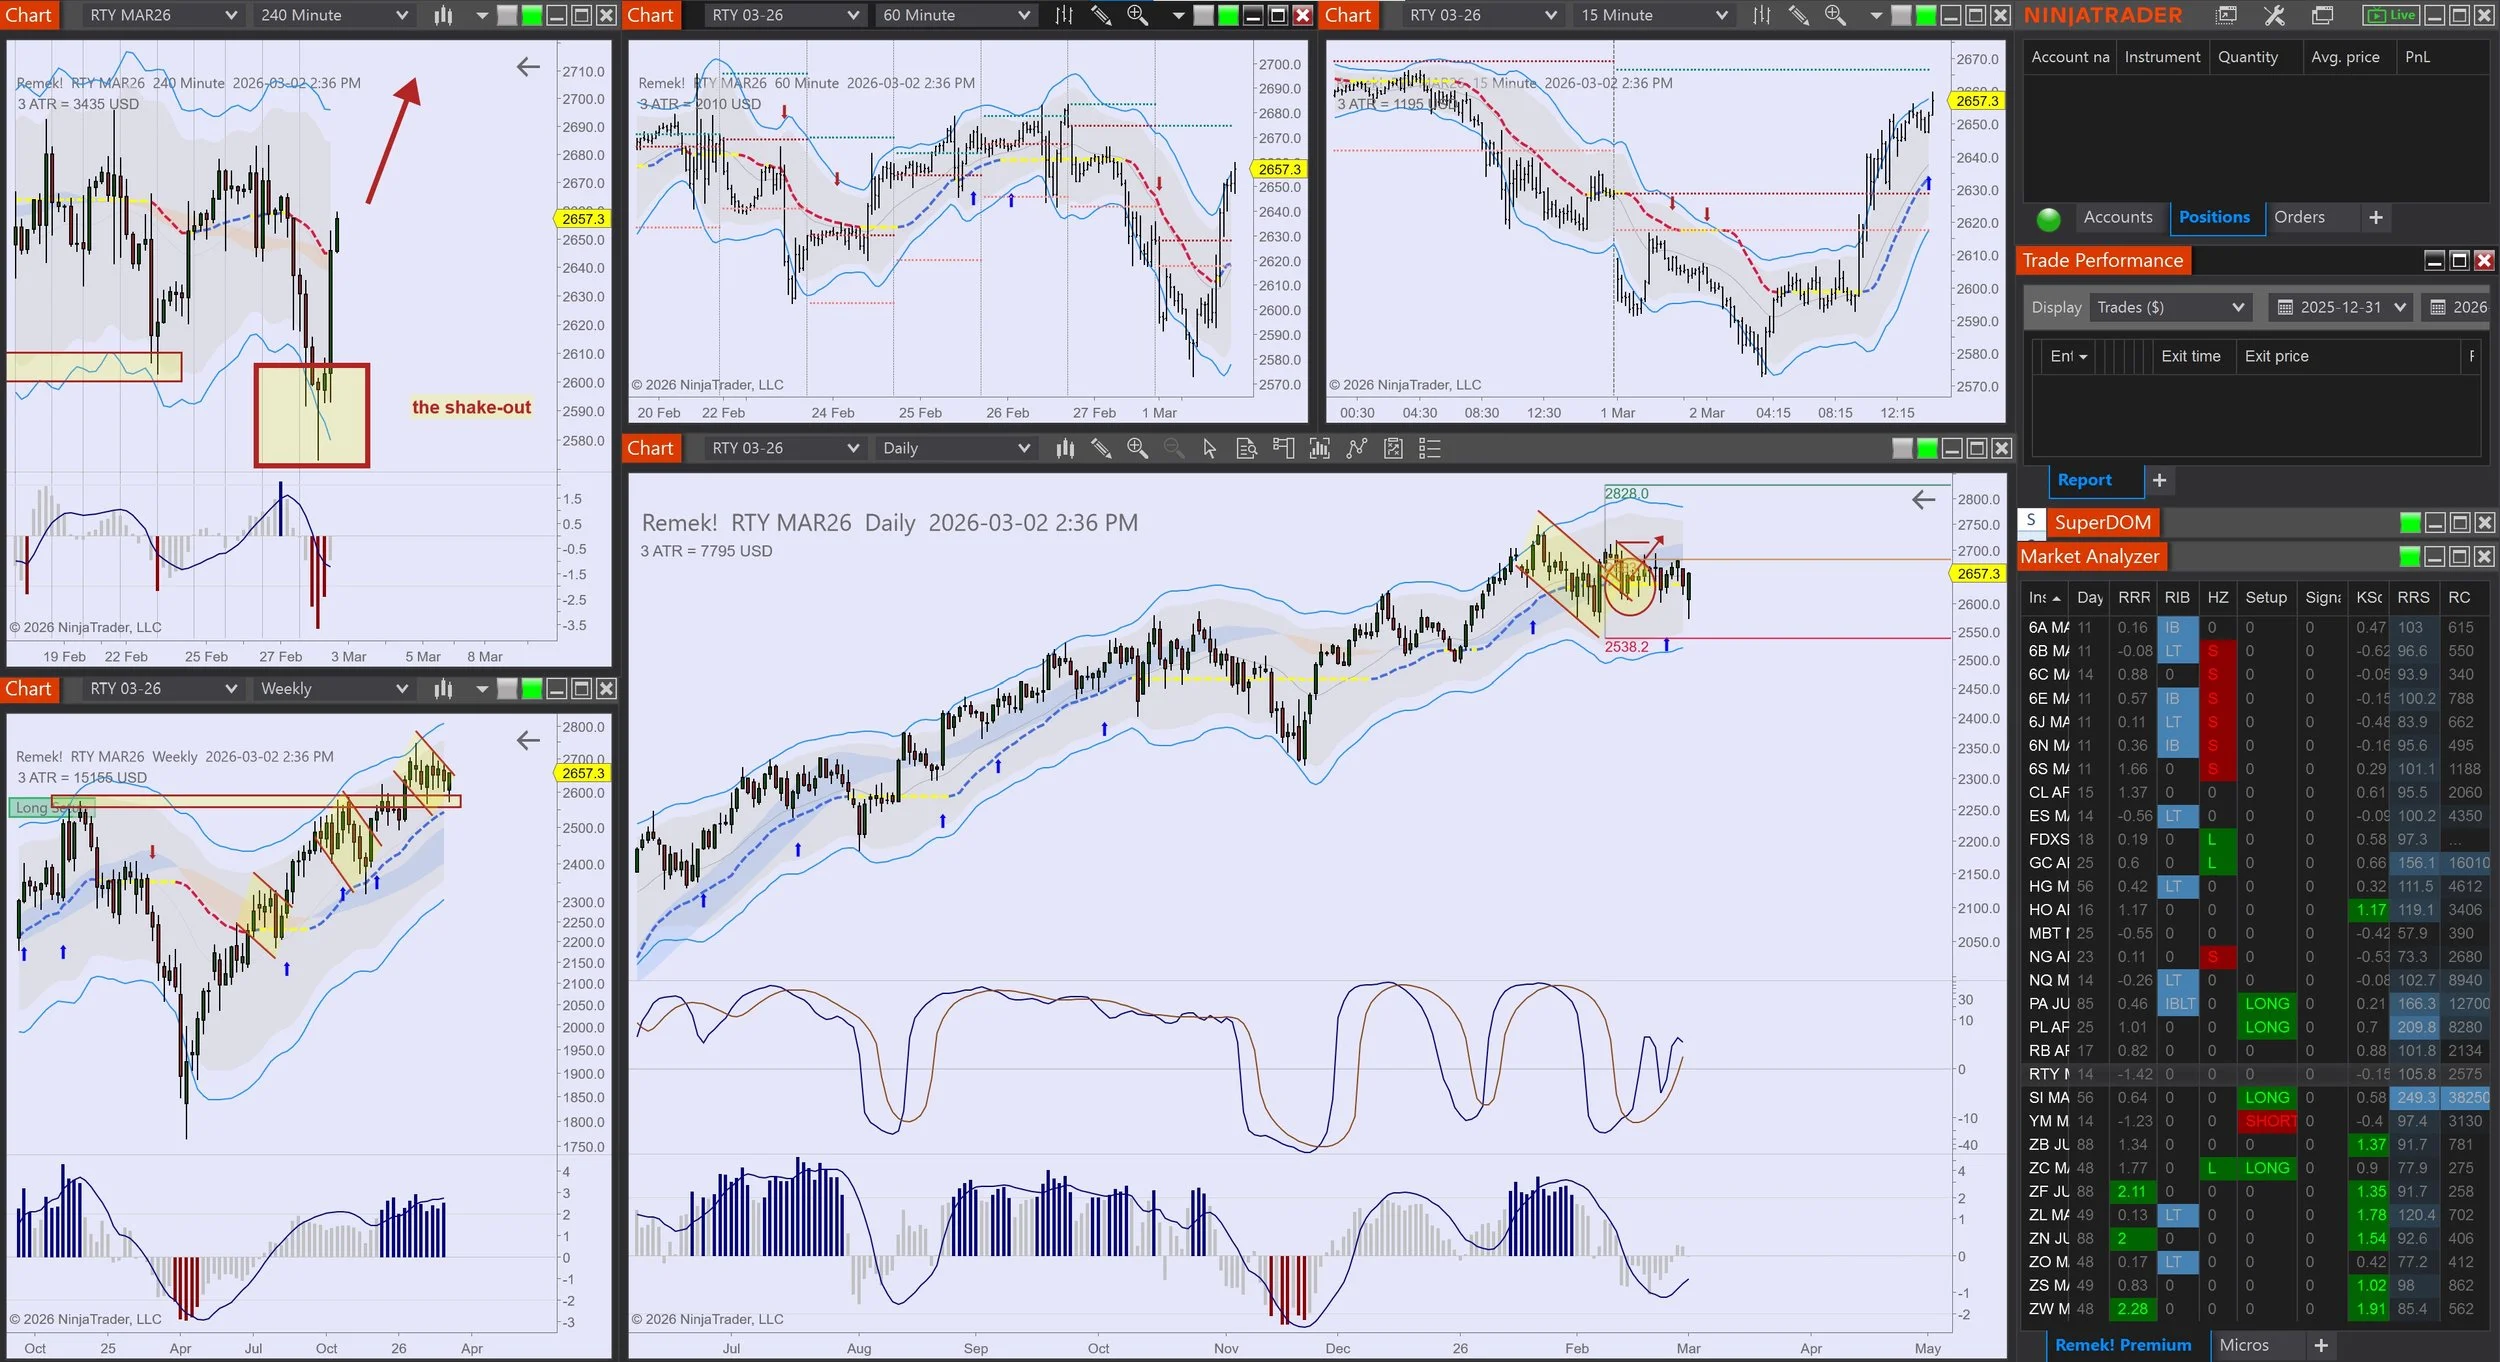
Task: Switch to the Micros tab
Action: [x=2244, y=1345]
